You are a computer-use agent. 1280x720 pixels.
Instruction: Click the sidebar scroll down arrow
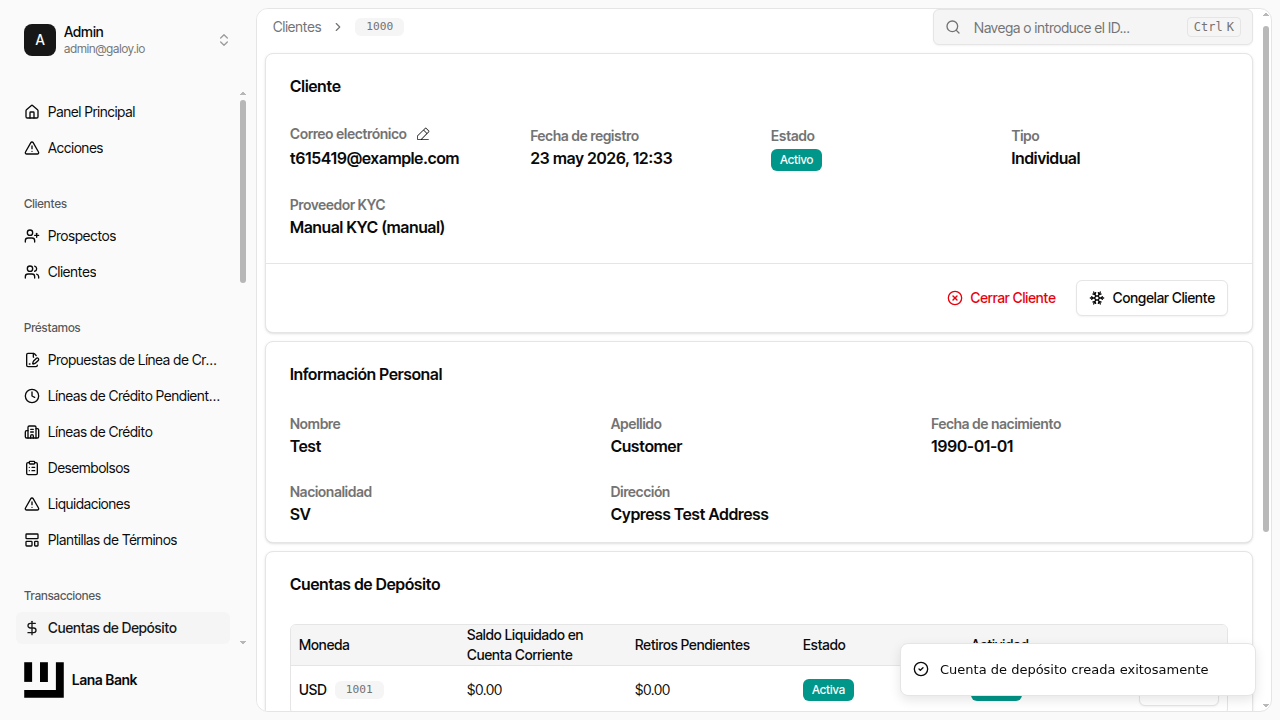coord(243,643)
